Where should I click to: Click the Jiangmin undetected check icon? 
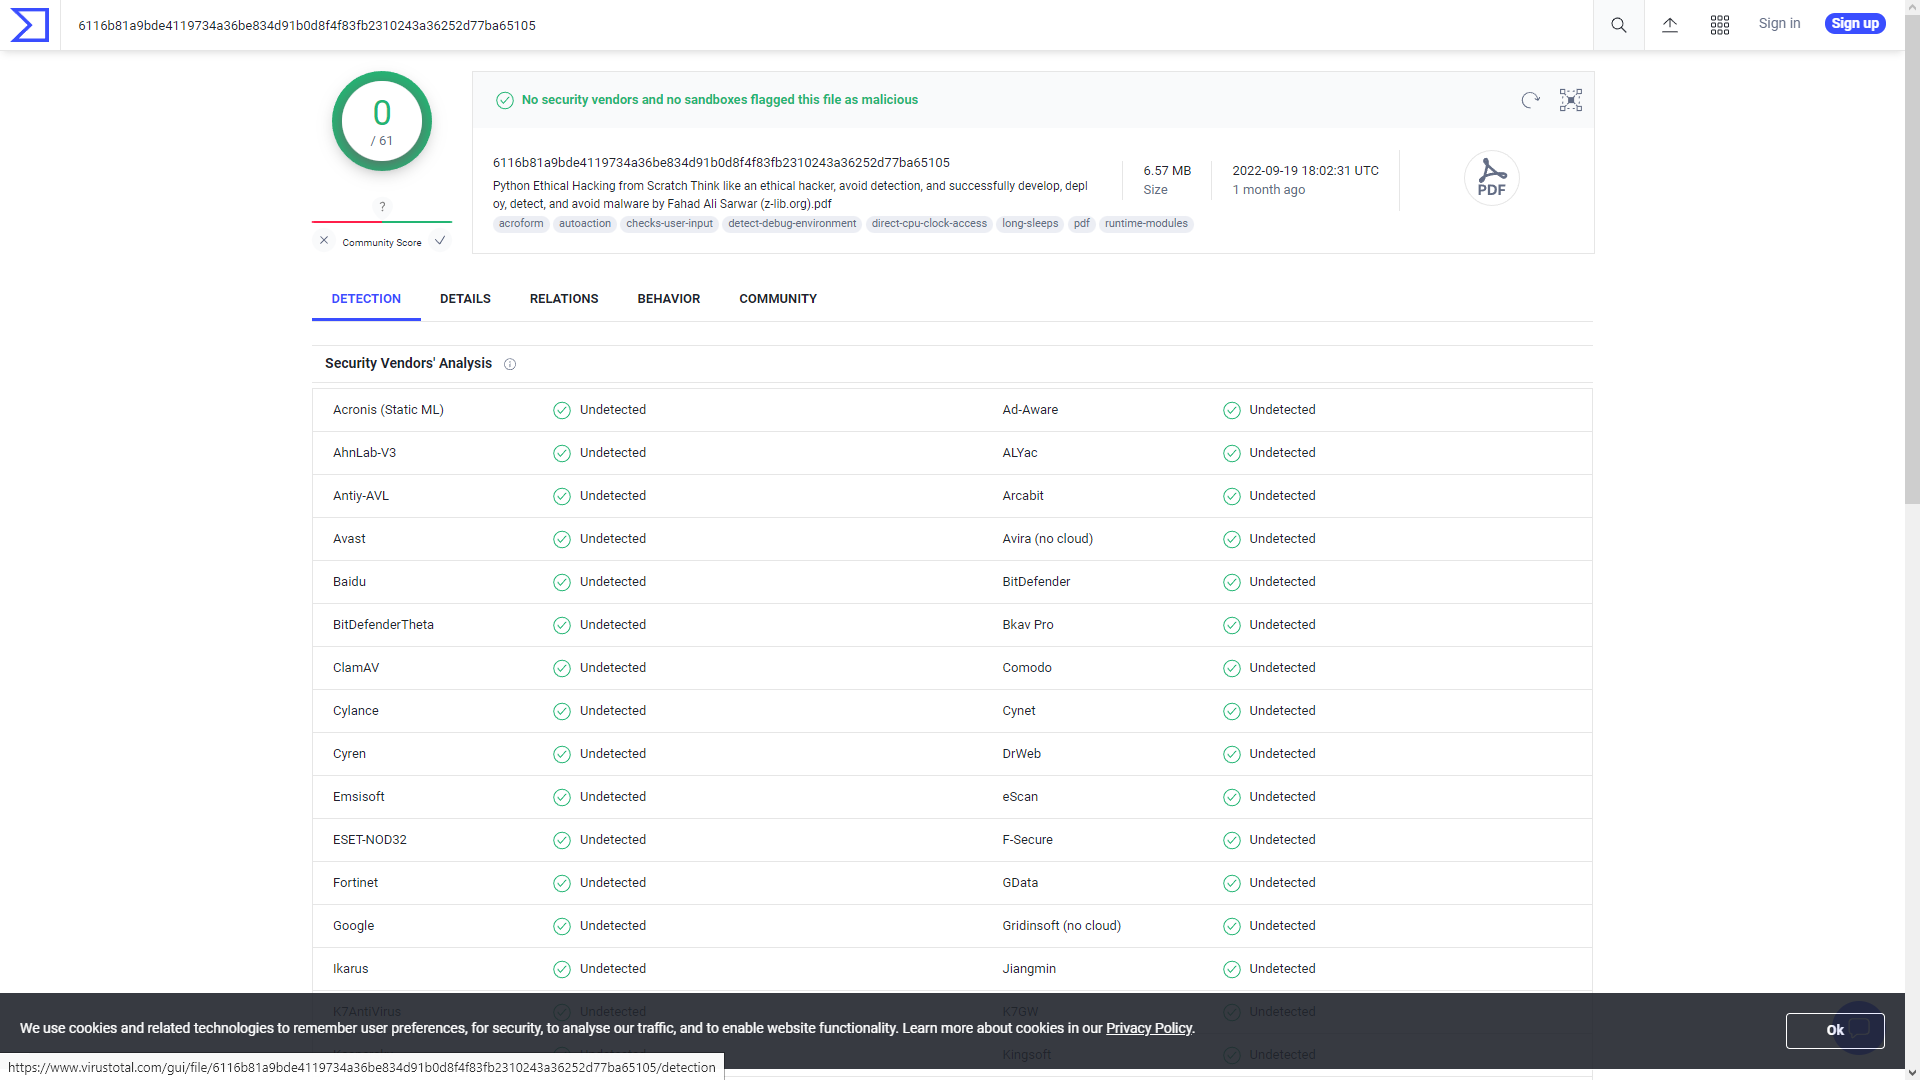coord(1232,970)
